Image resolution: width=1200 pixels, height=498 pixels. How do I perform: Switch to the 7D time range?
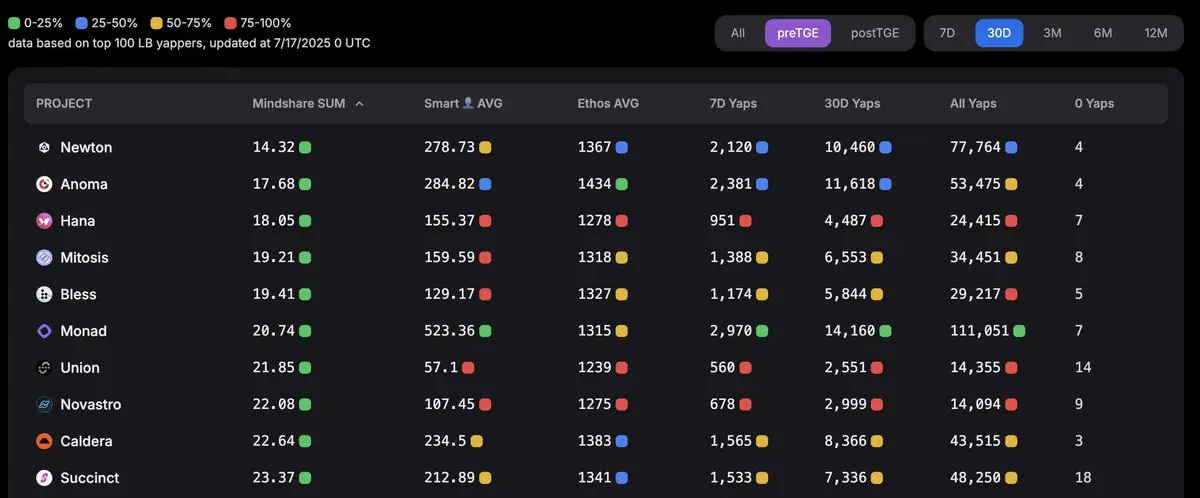[x=947, y=33]
